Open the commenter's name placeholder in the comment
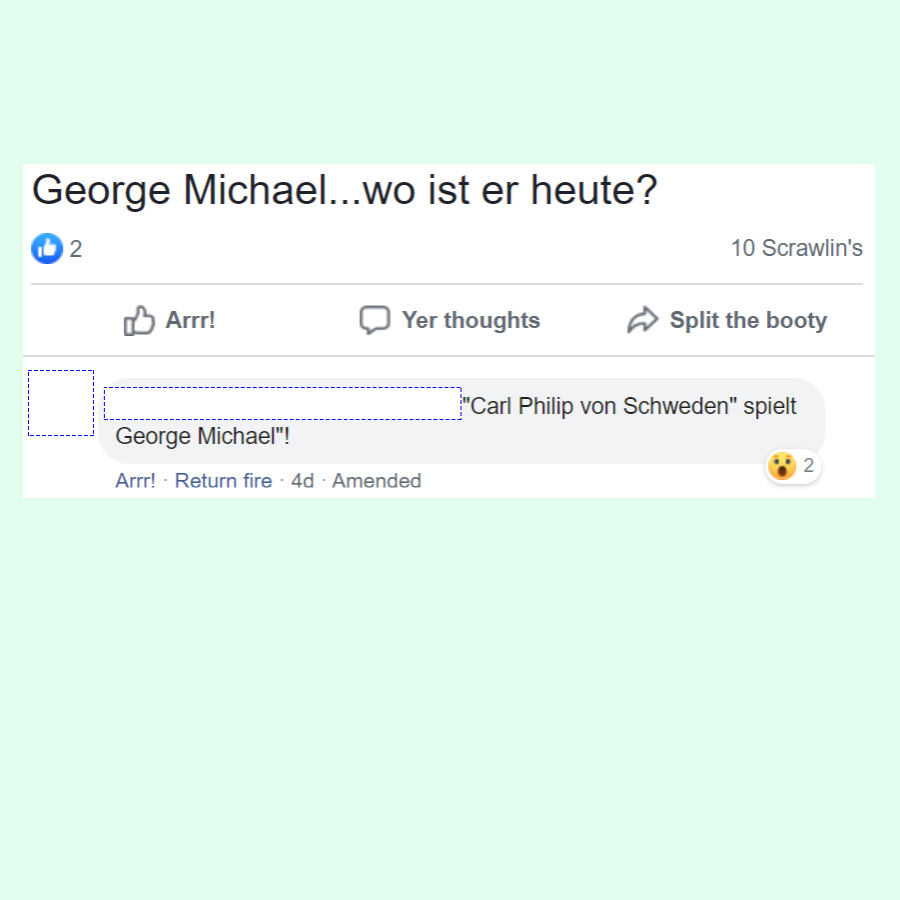900x900 pixels. tap(282, 404)
